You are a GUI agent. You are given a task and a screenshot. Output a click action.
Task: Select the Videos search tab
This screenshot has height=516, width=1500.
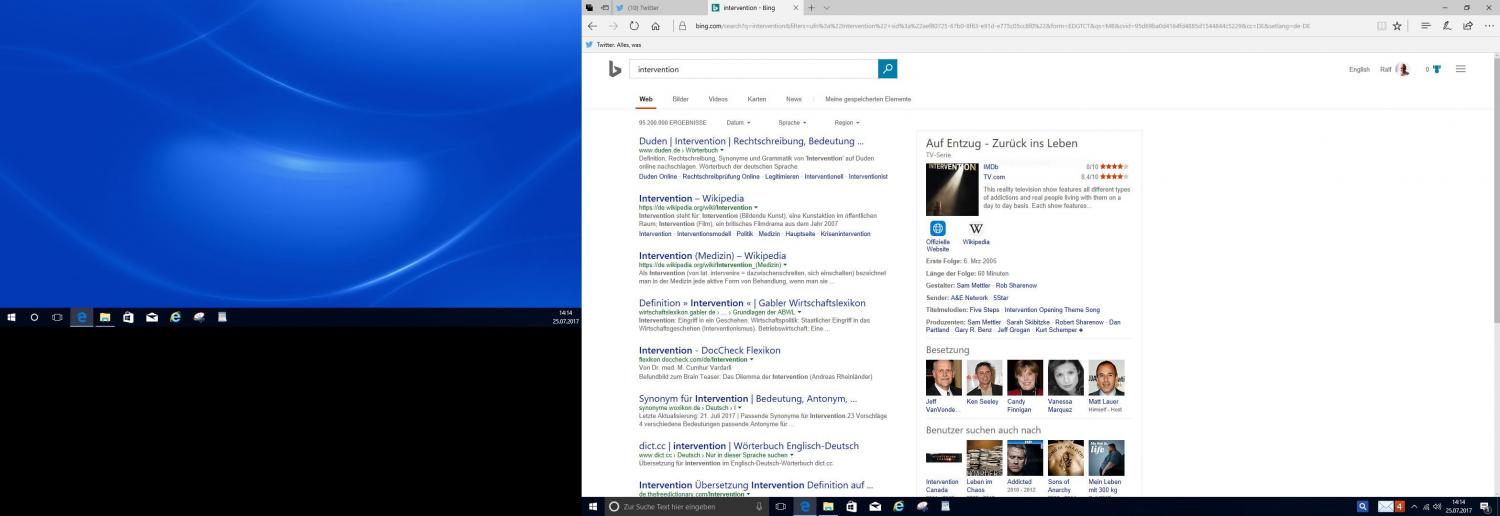(718, 99)
